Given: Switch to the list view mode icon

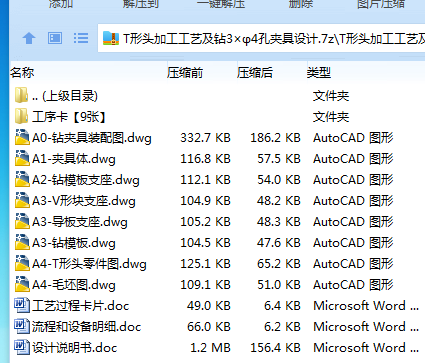Looking at the screenshot, I should click(81, 38).
